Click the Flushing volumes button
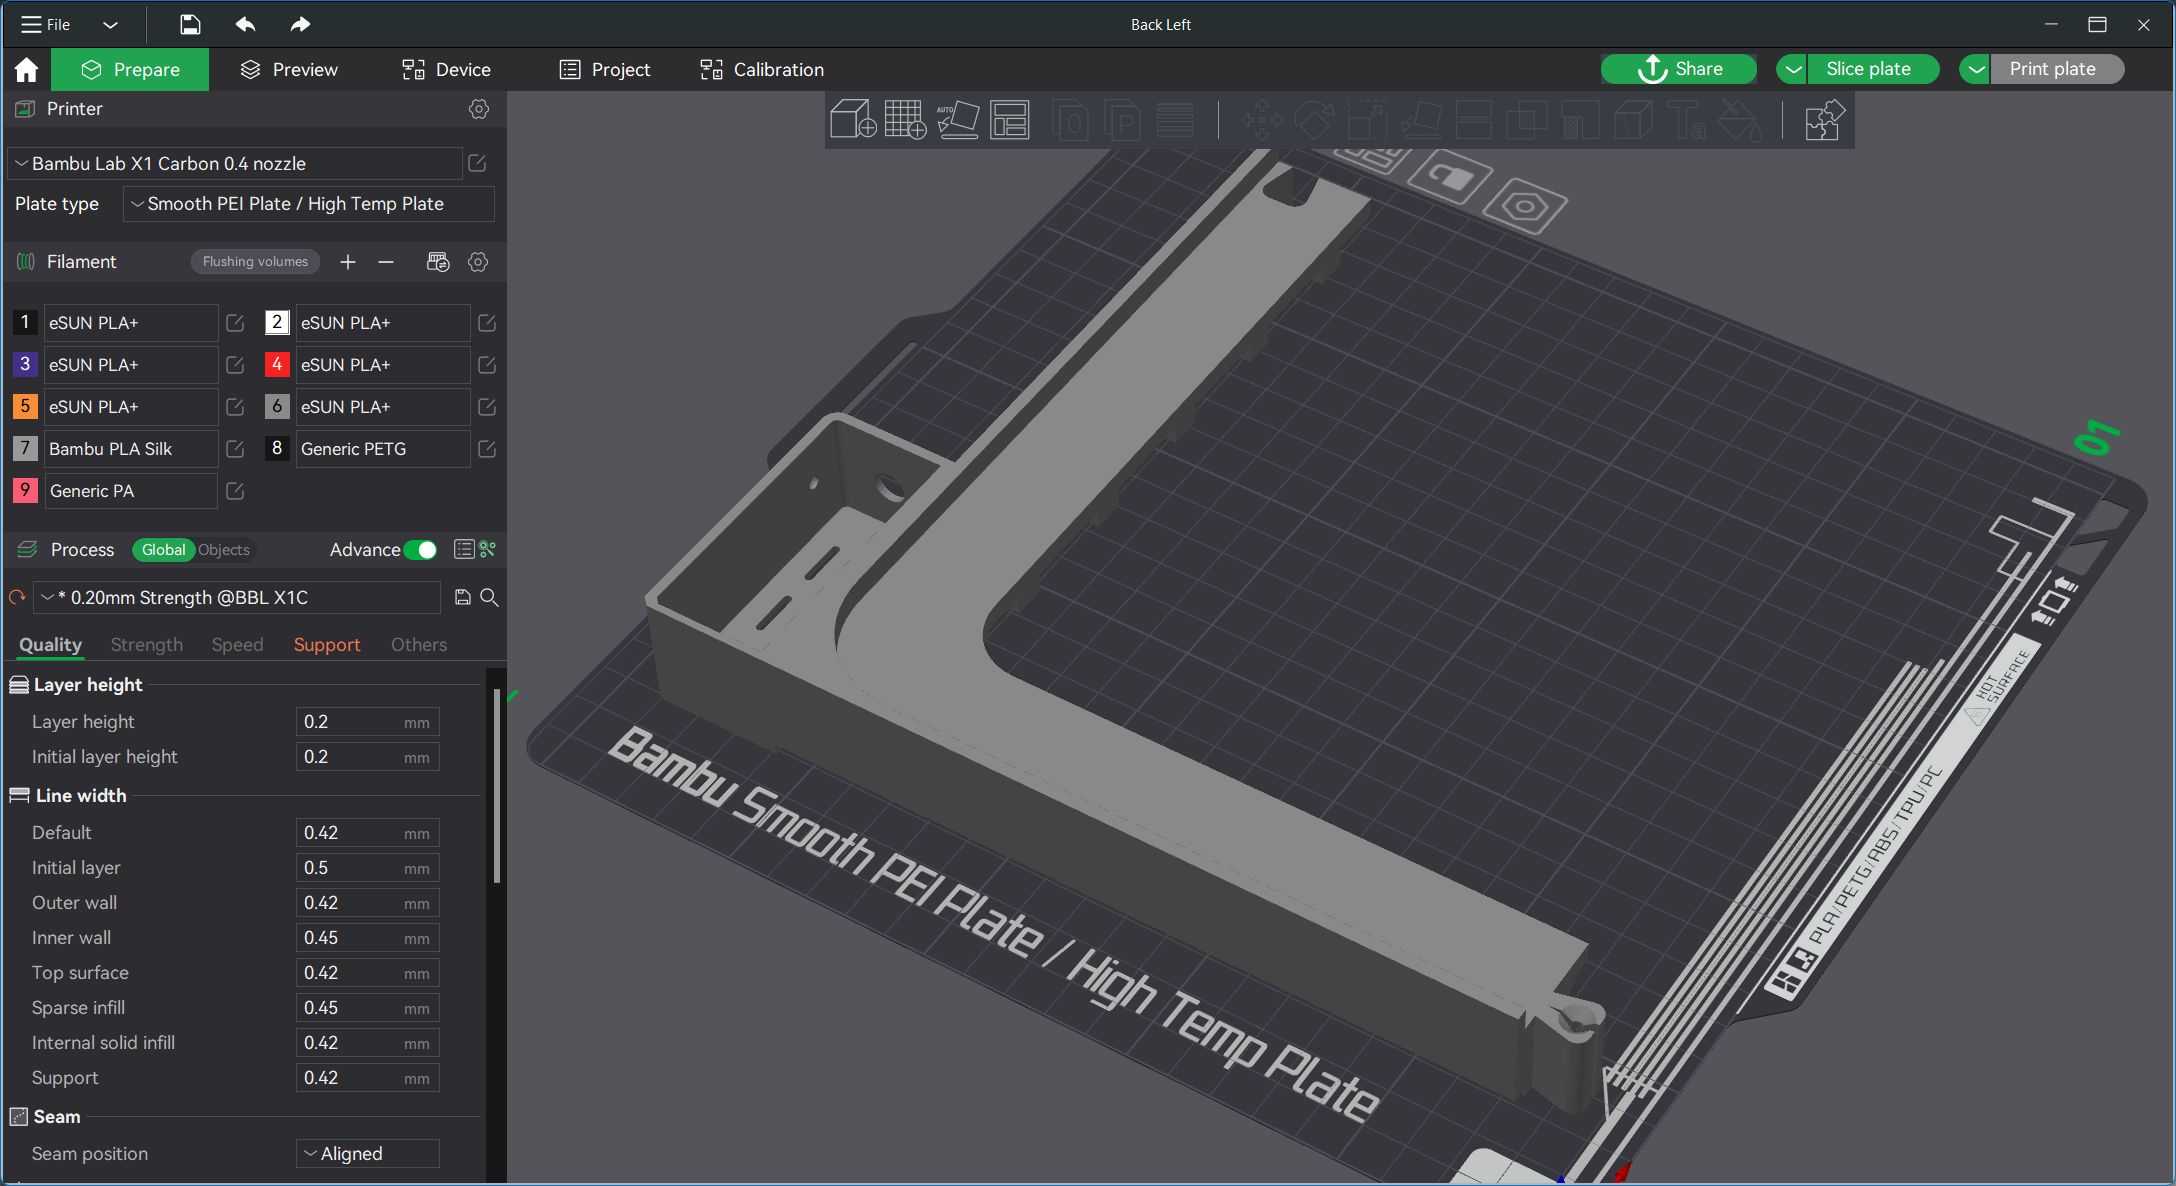The image size is (2176, 1186). coord(255,262)
